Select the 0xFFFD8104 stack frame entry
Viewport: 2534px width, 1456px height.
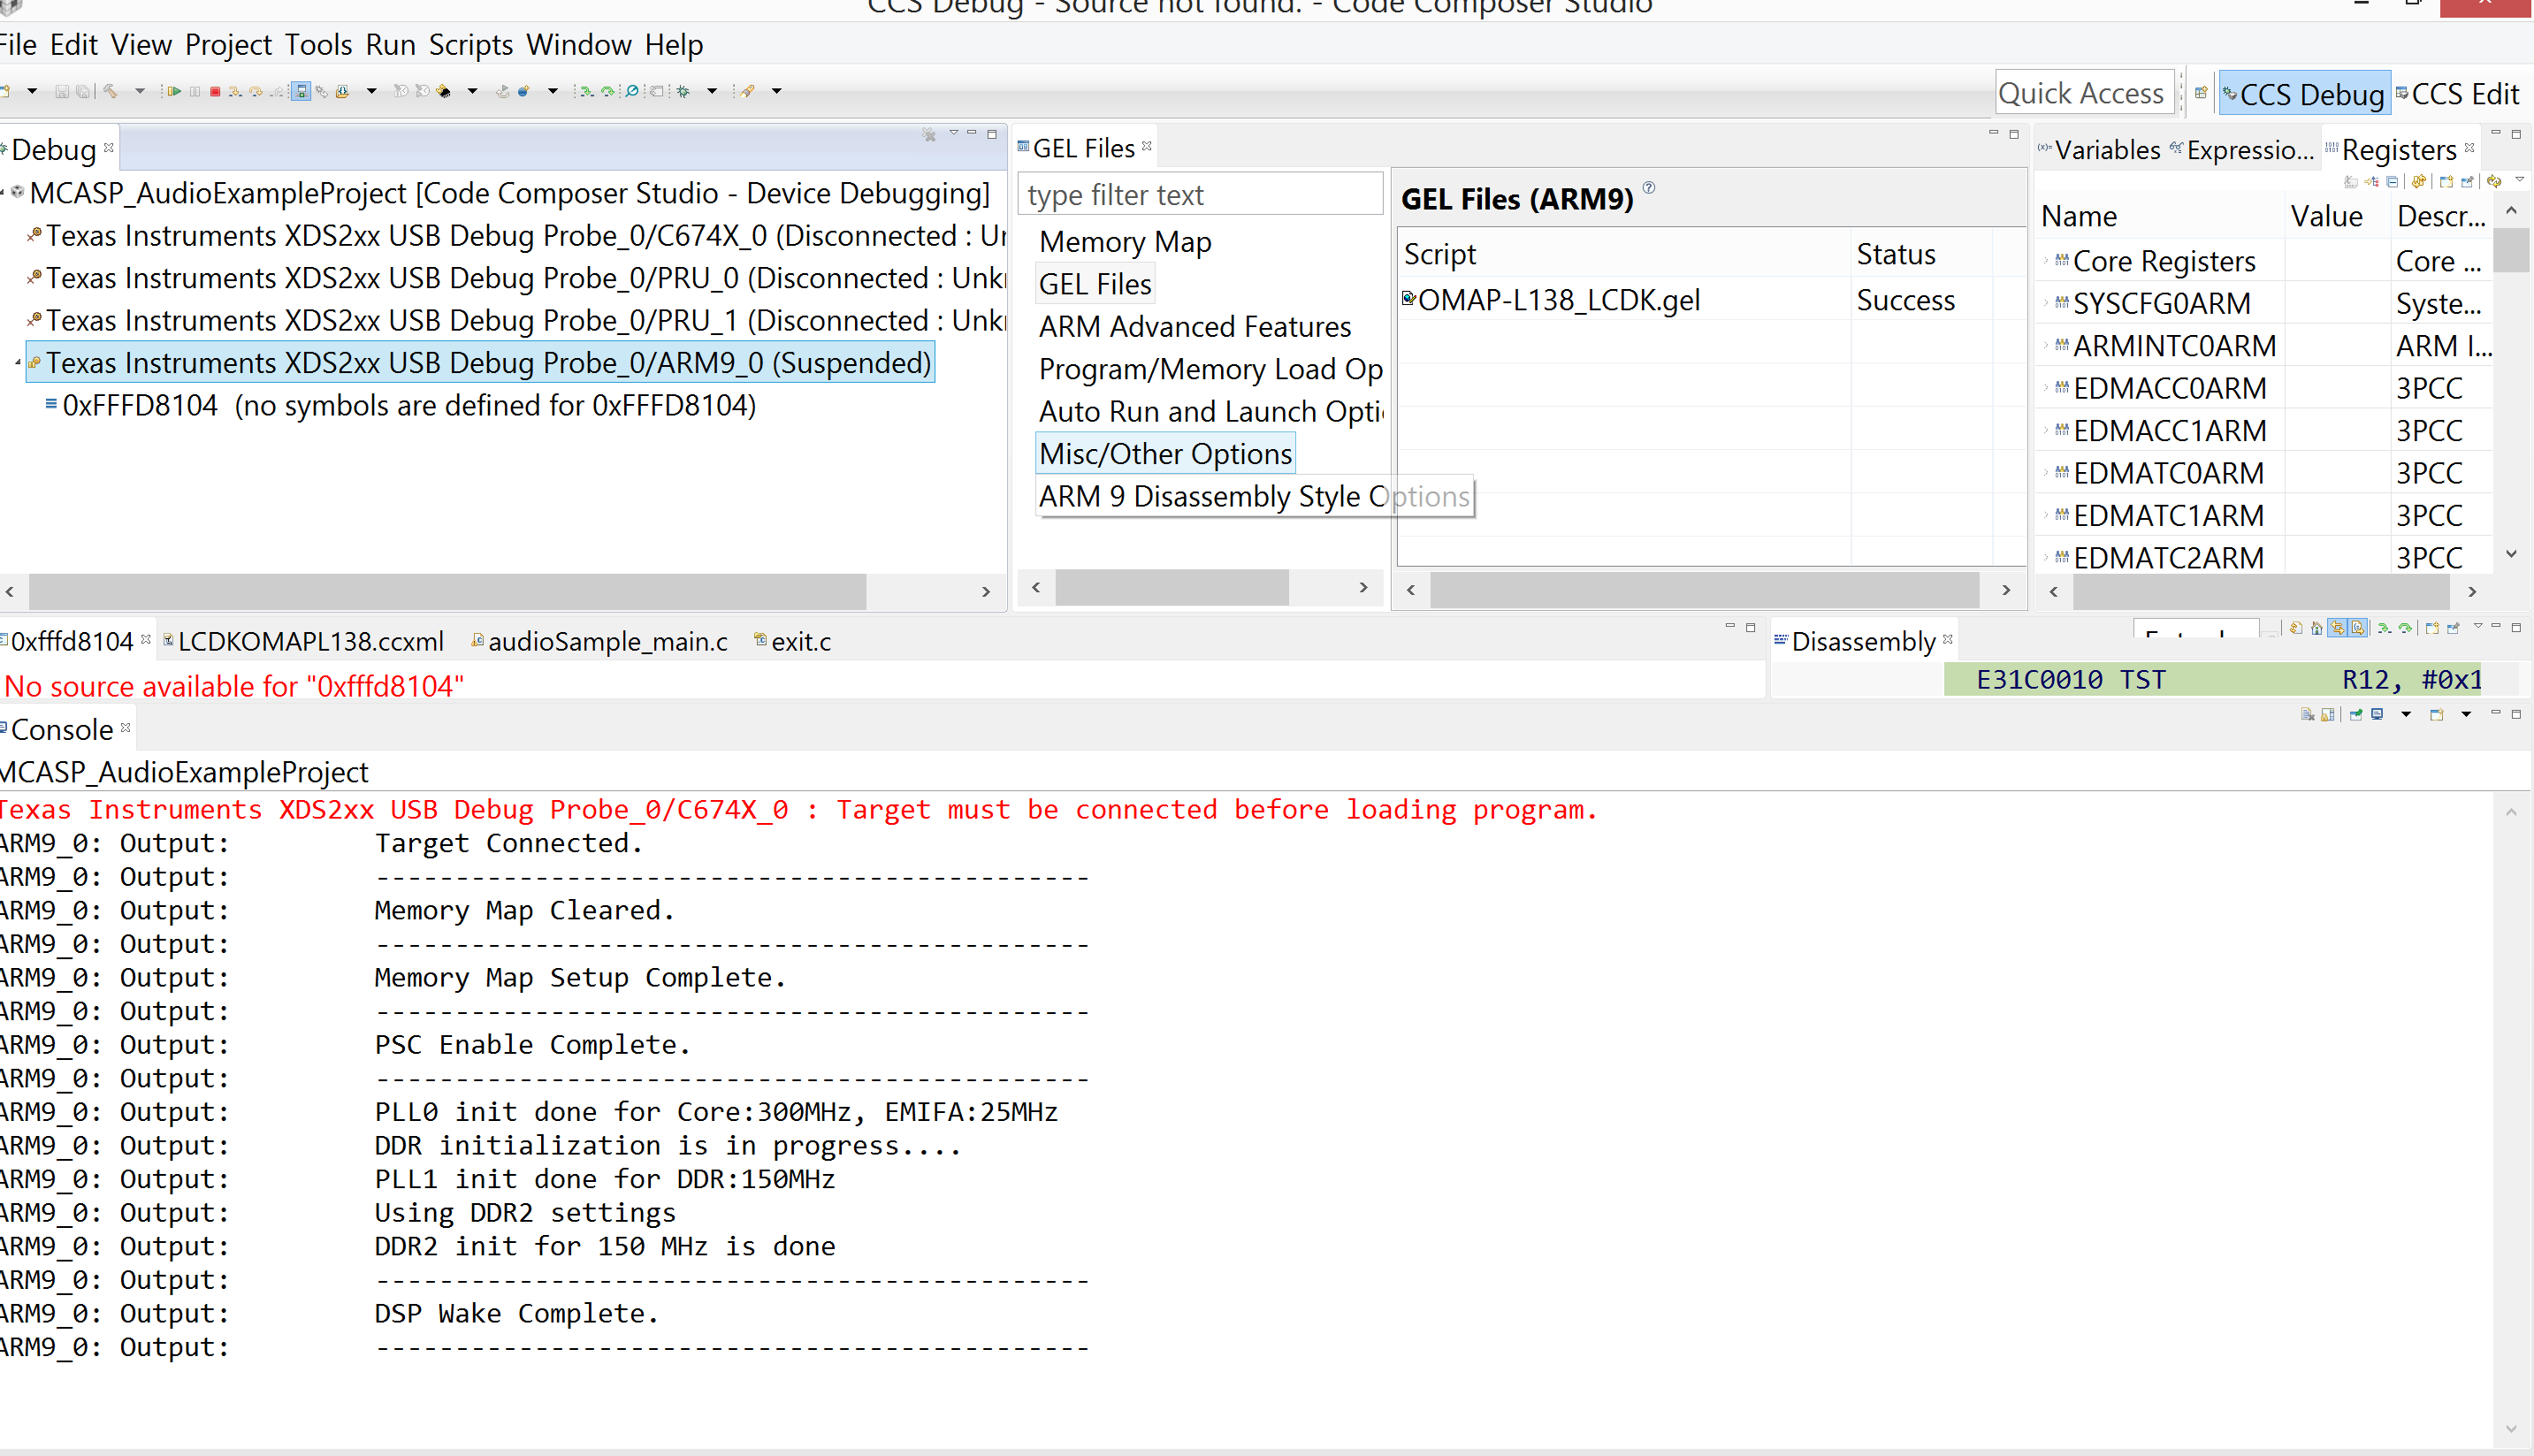tap(400, 405)
